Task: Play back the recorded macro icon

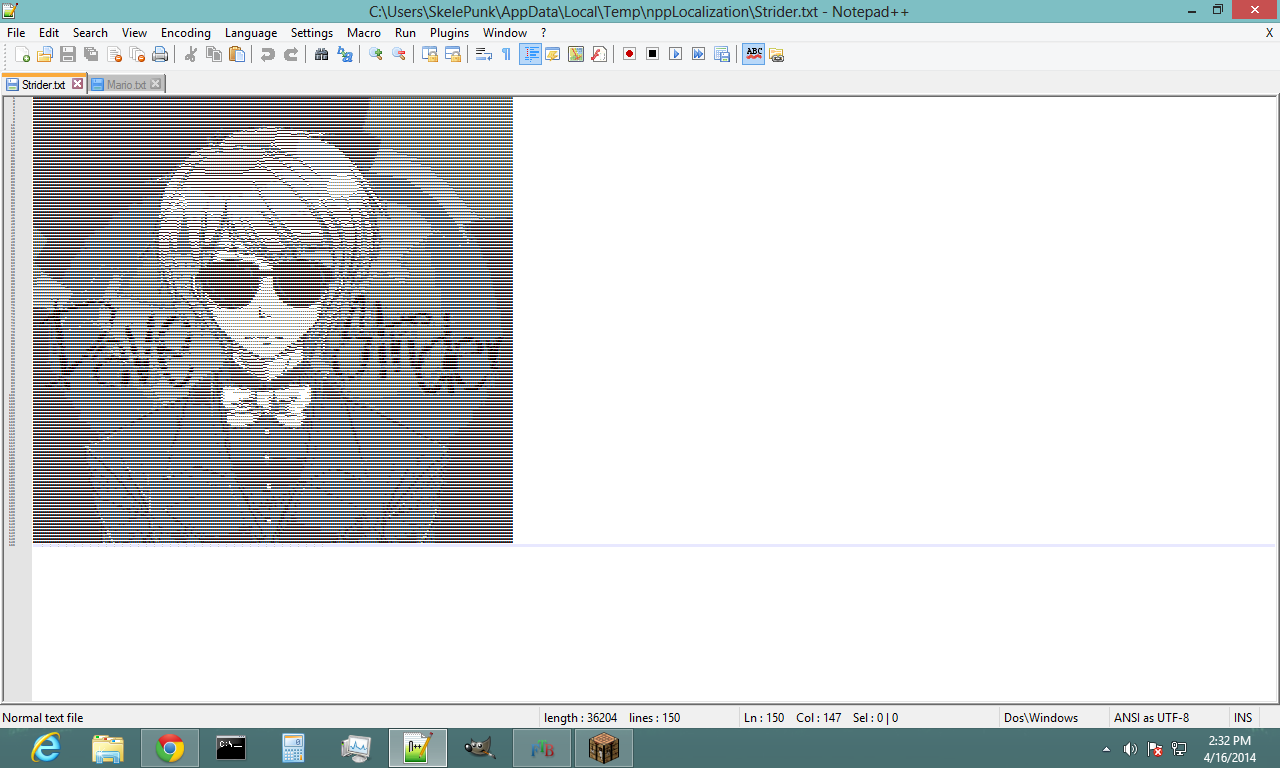Action: 675,54
